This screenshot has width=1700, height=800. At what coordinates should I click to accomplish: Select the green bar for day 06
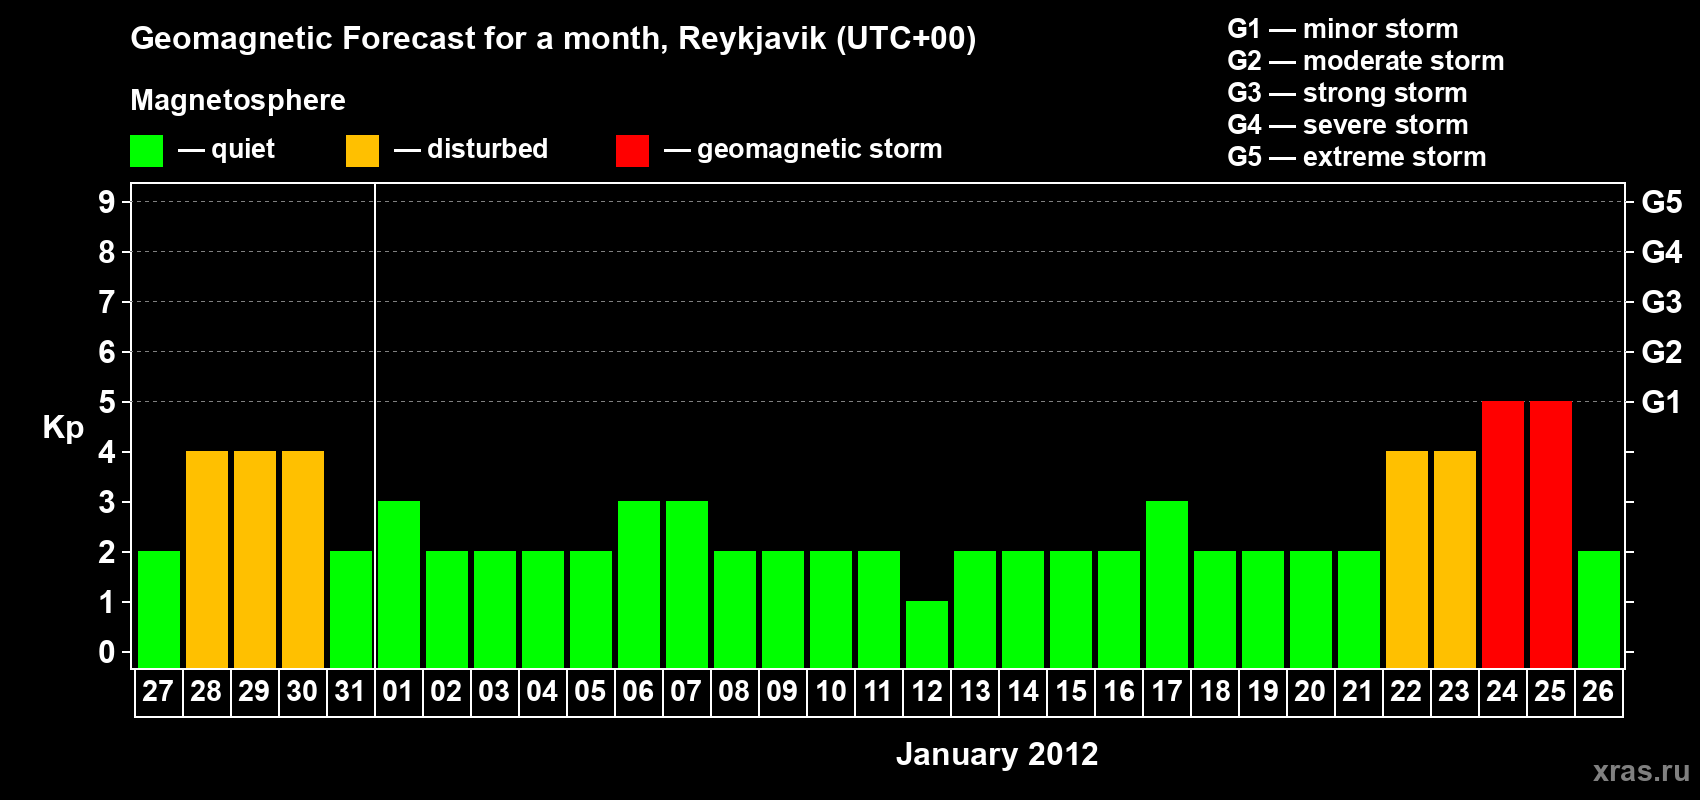pyautogui.click(x=639, y=584)
